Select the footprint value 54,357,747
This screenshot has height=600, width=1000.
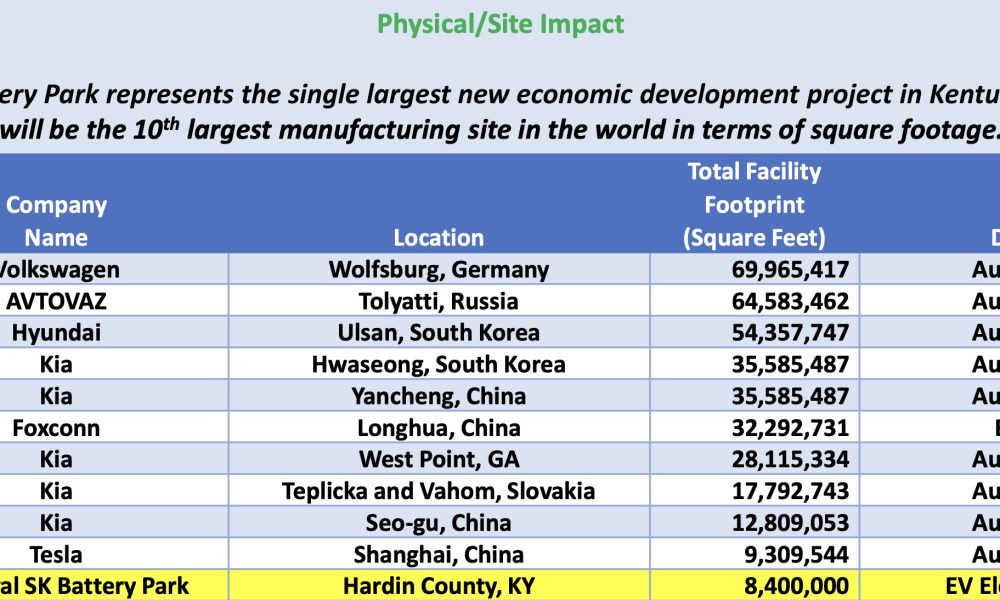pyautogui.click(x=754, y=332)
